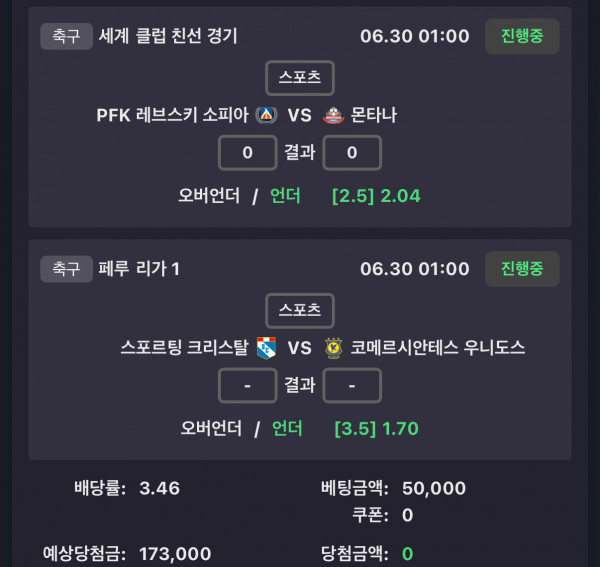
Task: Click the [2.5] 2.04 under odds
Action: (x=376, y=196)
